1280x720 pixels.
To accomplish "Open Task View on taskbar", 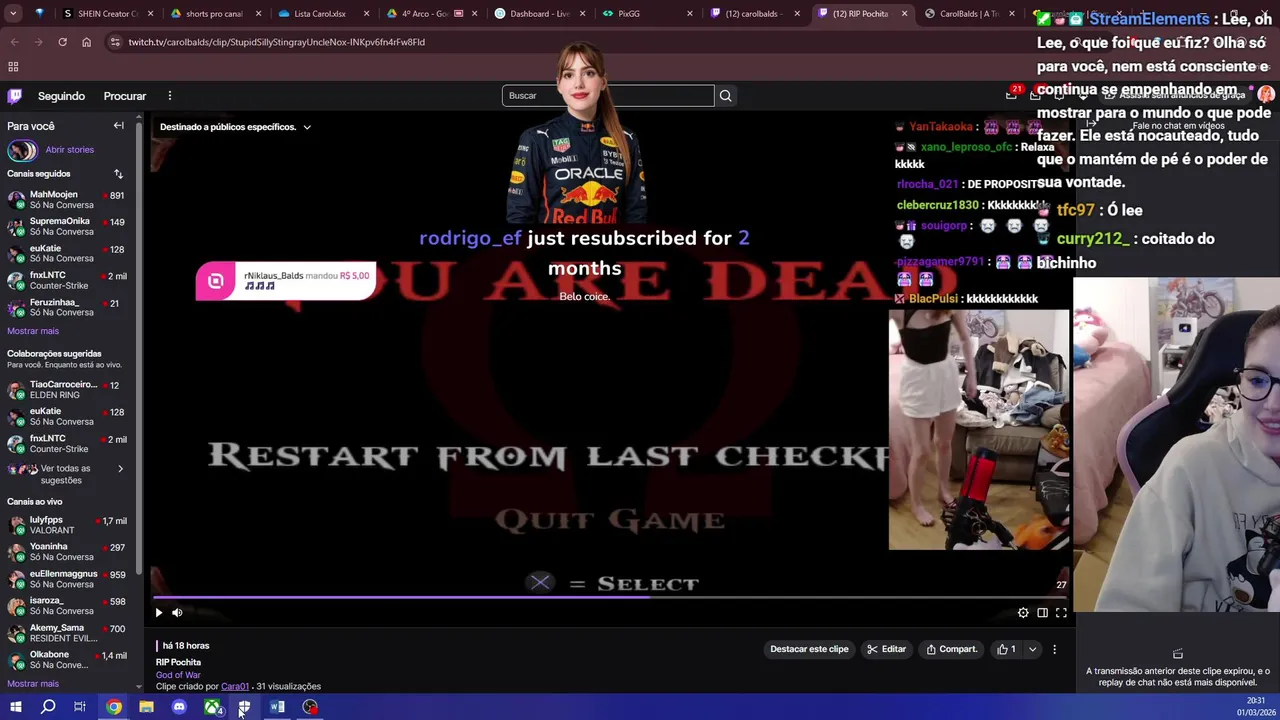I will 80,707.
